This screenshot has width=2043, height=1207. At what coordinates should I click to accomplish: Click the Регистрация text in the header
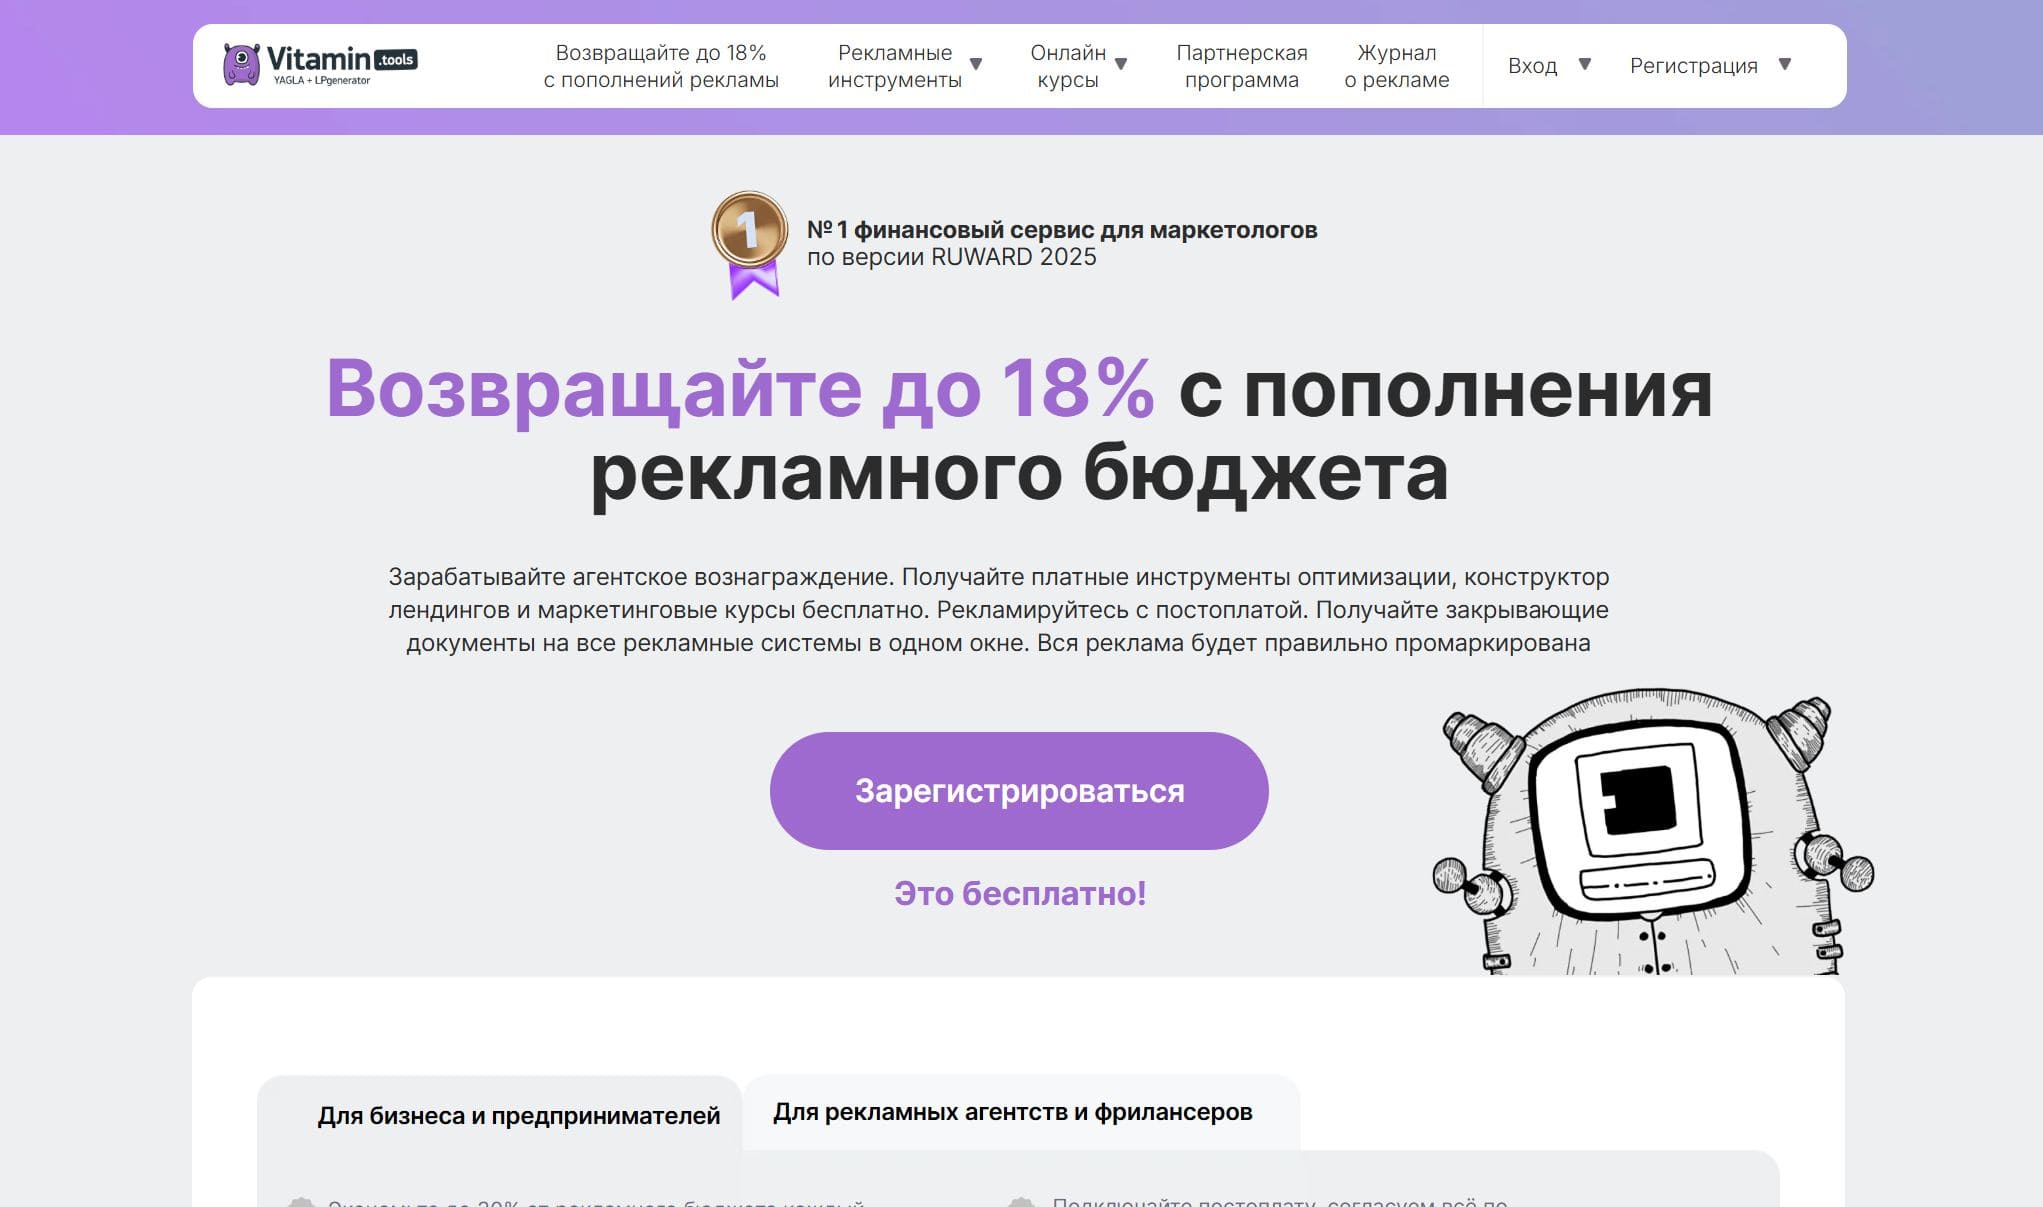pos(1693,66)
